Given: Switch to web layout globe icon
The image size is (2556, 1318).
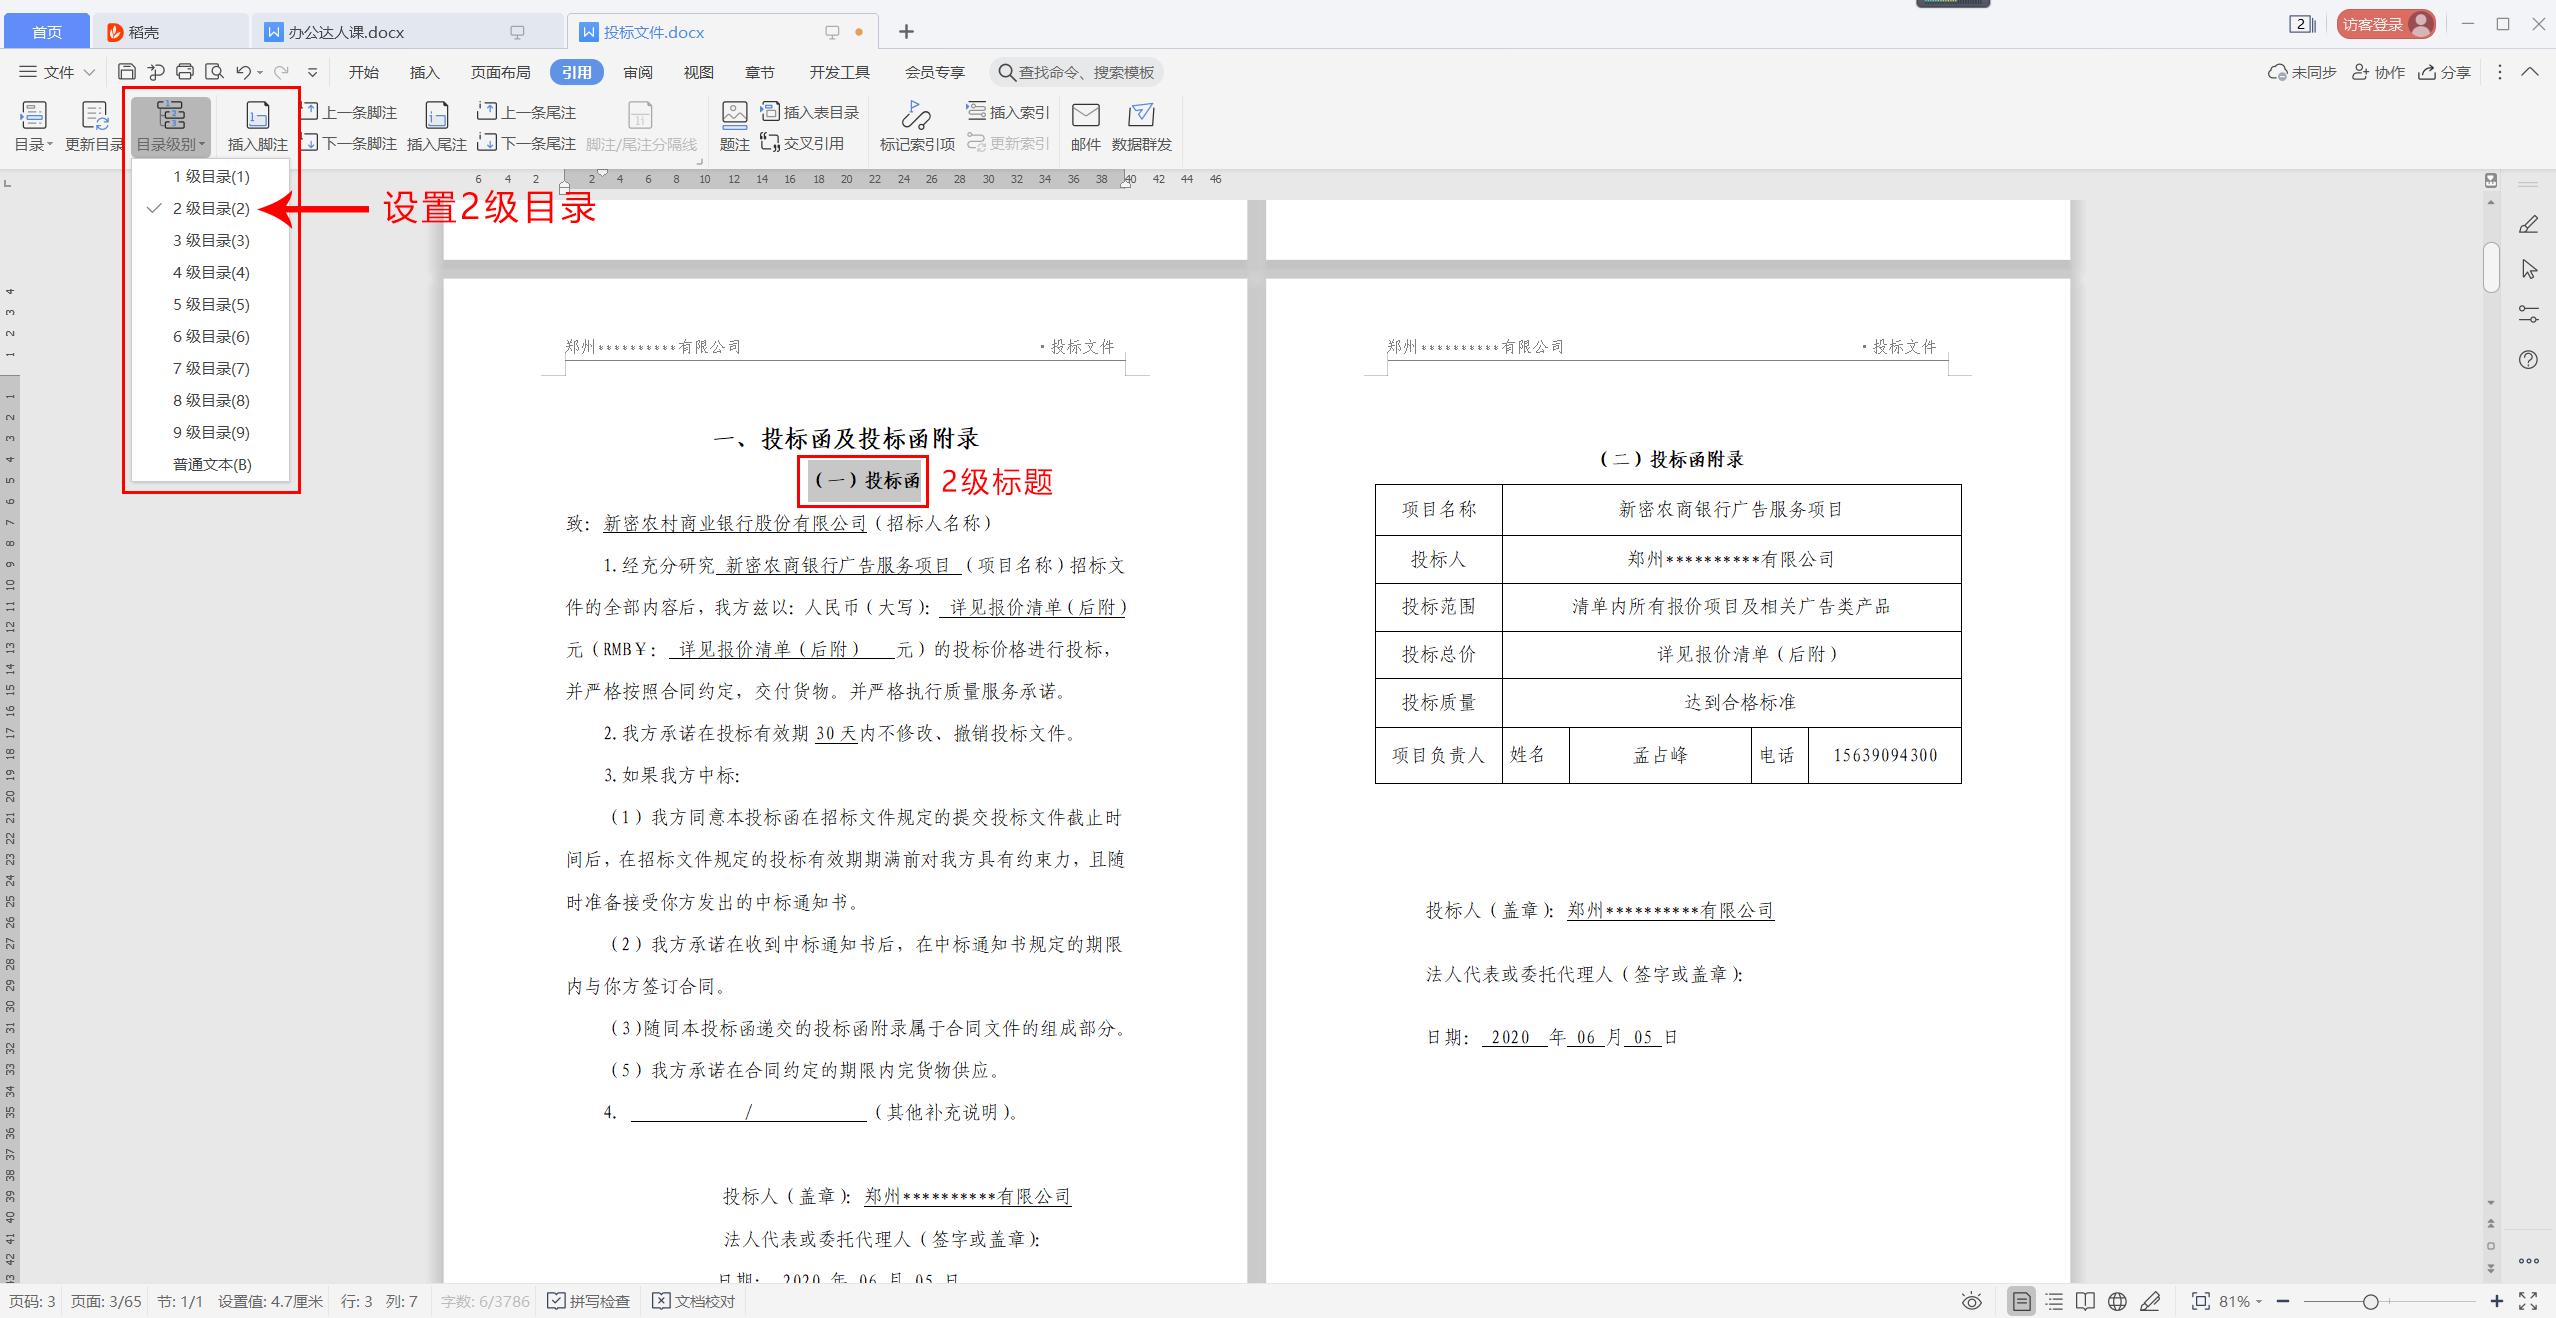Looking at the screenshot, I should tap(2117, 1301).
